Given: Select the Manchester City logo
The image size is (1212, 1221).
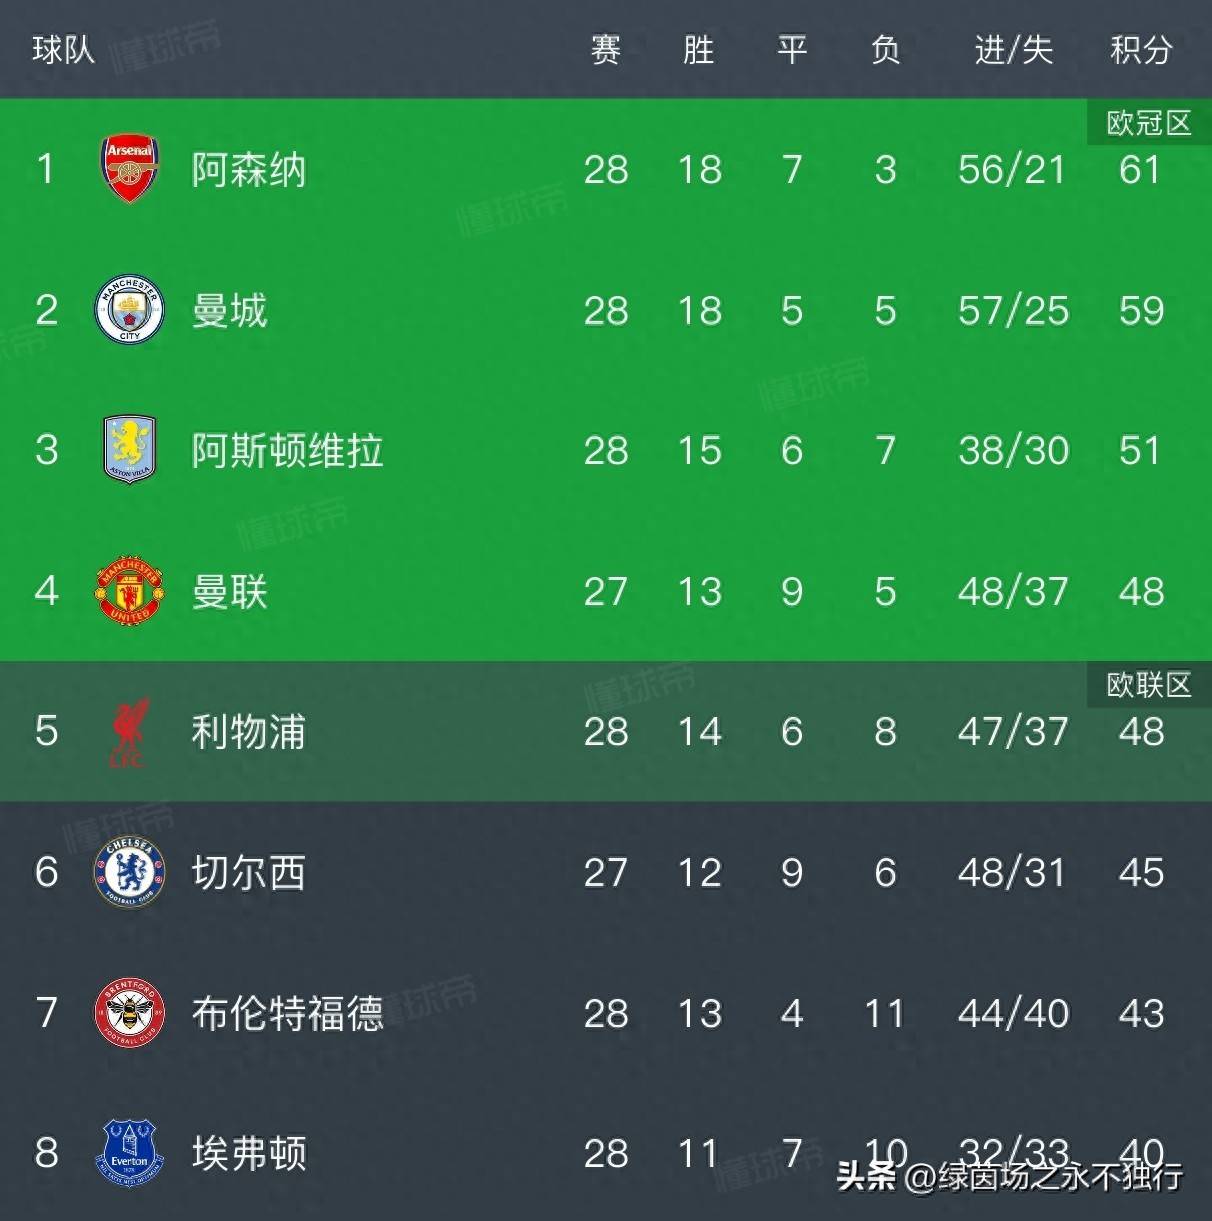Looking at the screenshot, I should tap(128, 310).
